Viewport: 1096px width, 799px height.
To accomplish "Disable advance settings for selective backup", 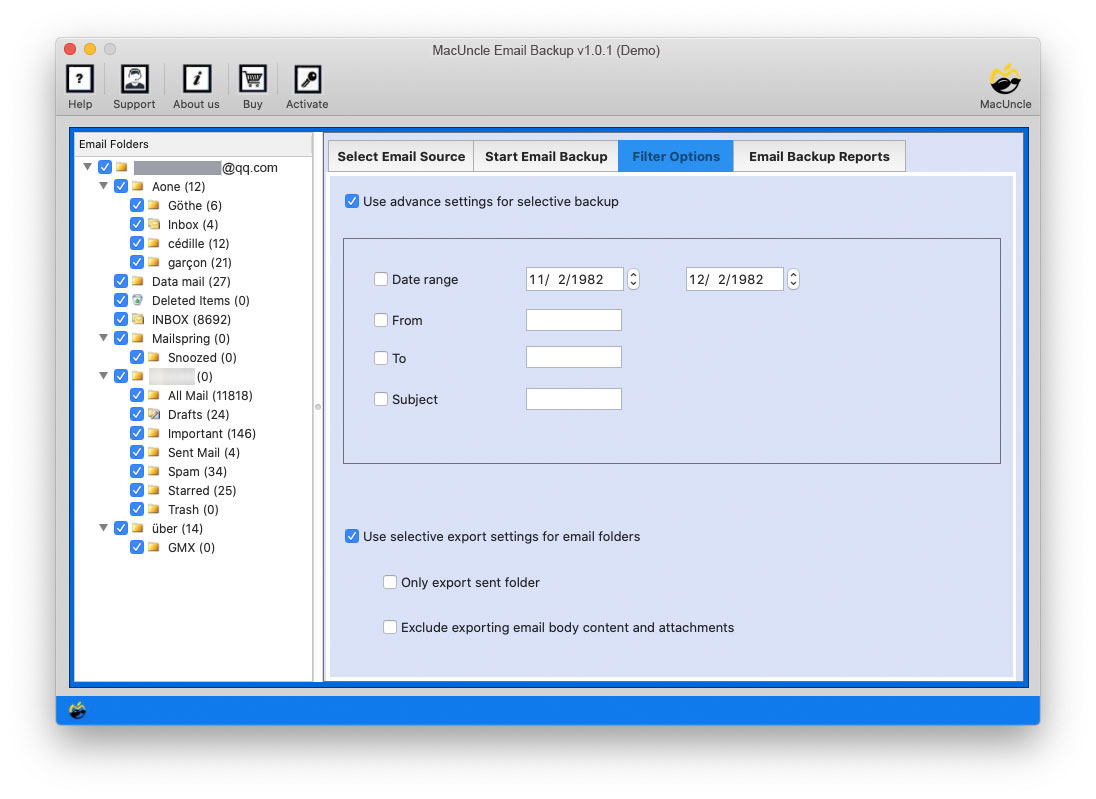I will tap(352, 201).
